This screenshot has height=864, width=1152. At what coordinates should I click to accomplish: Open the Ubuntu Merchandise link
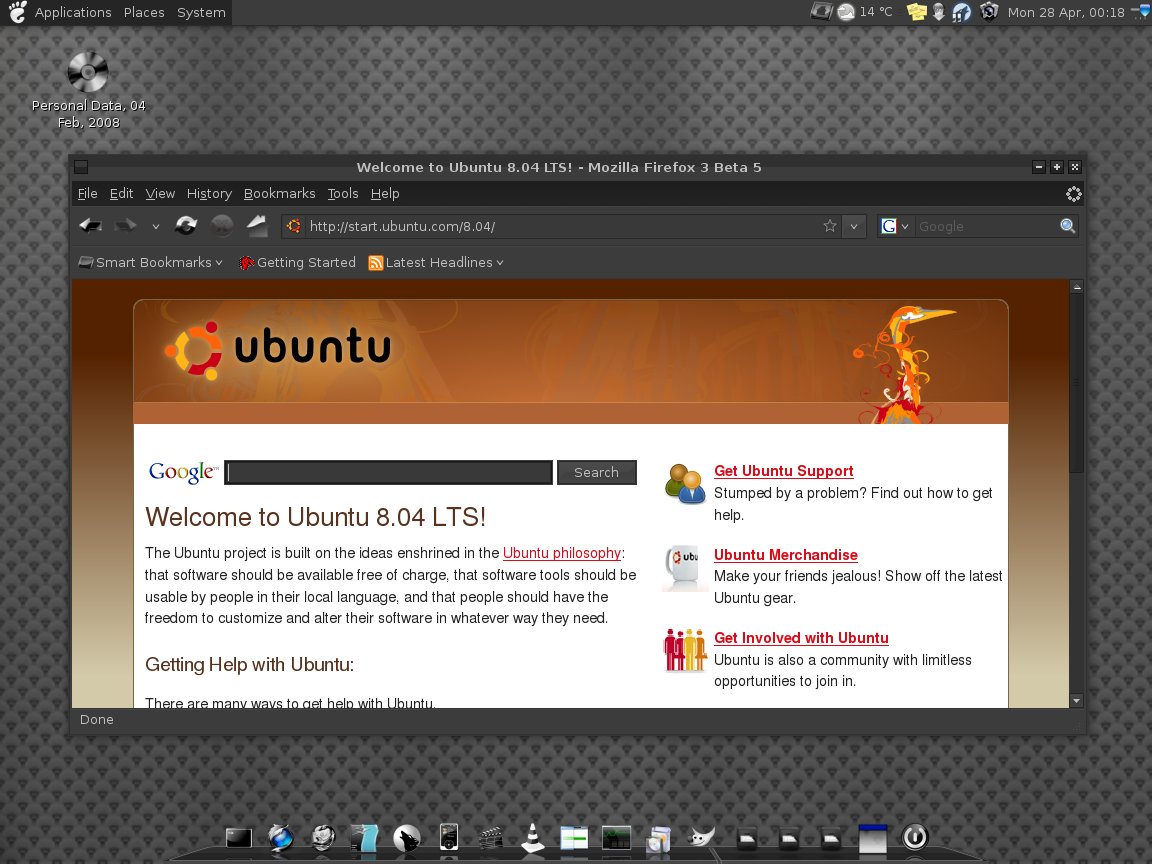coord(785,555)
